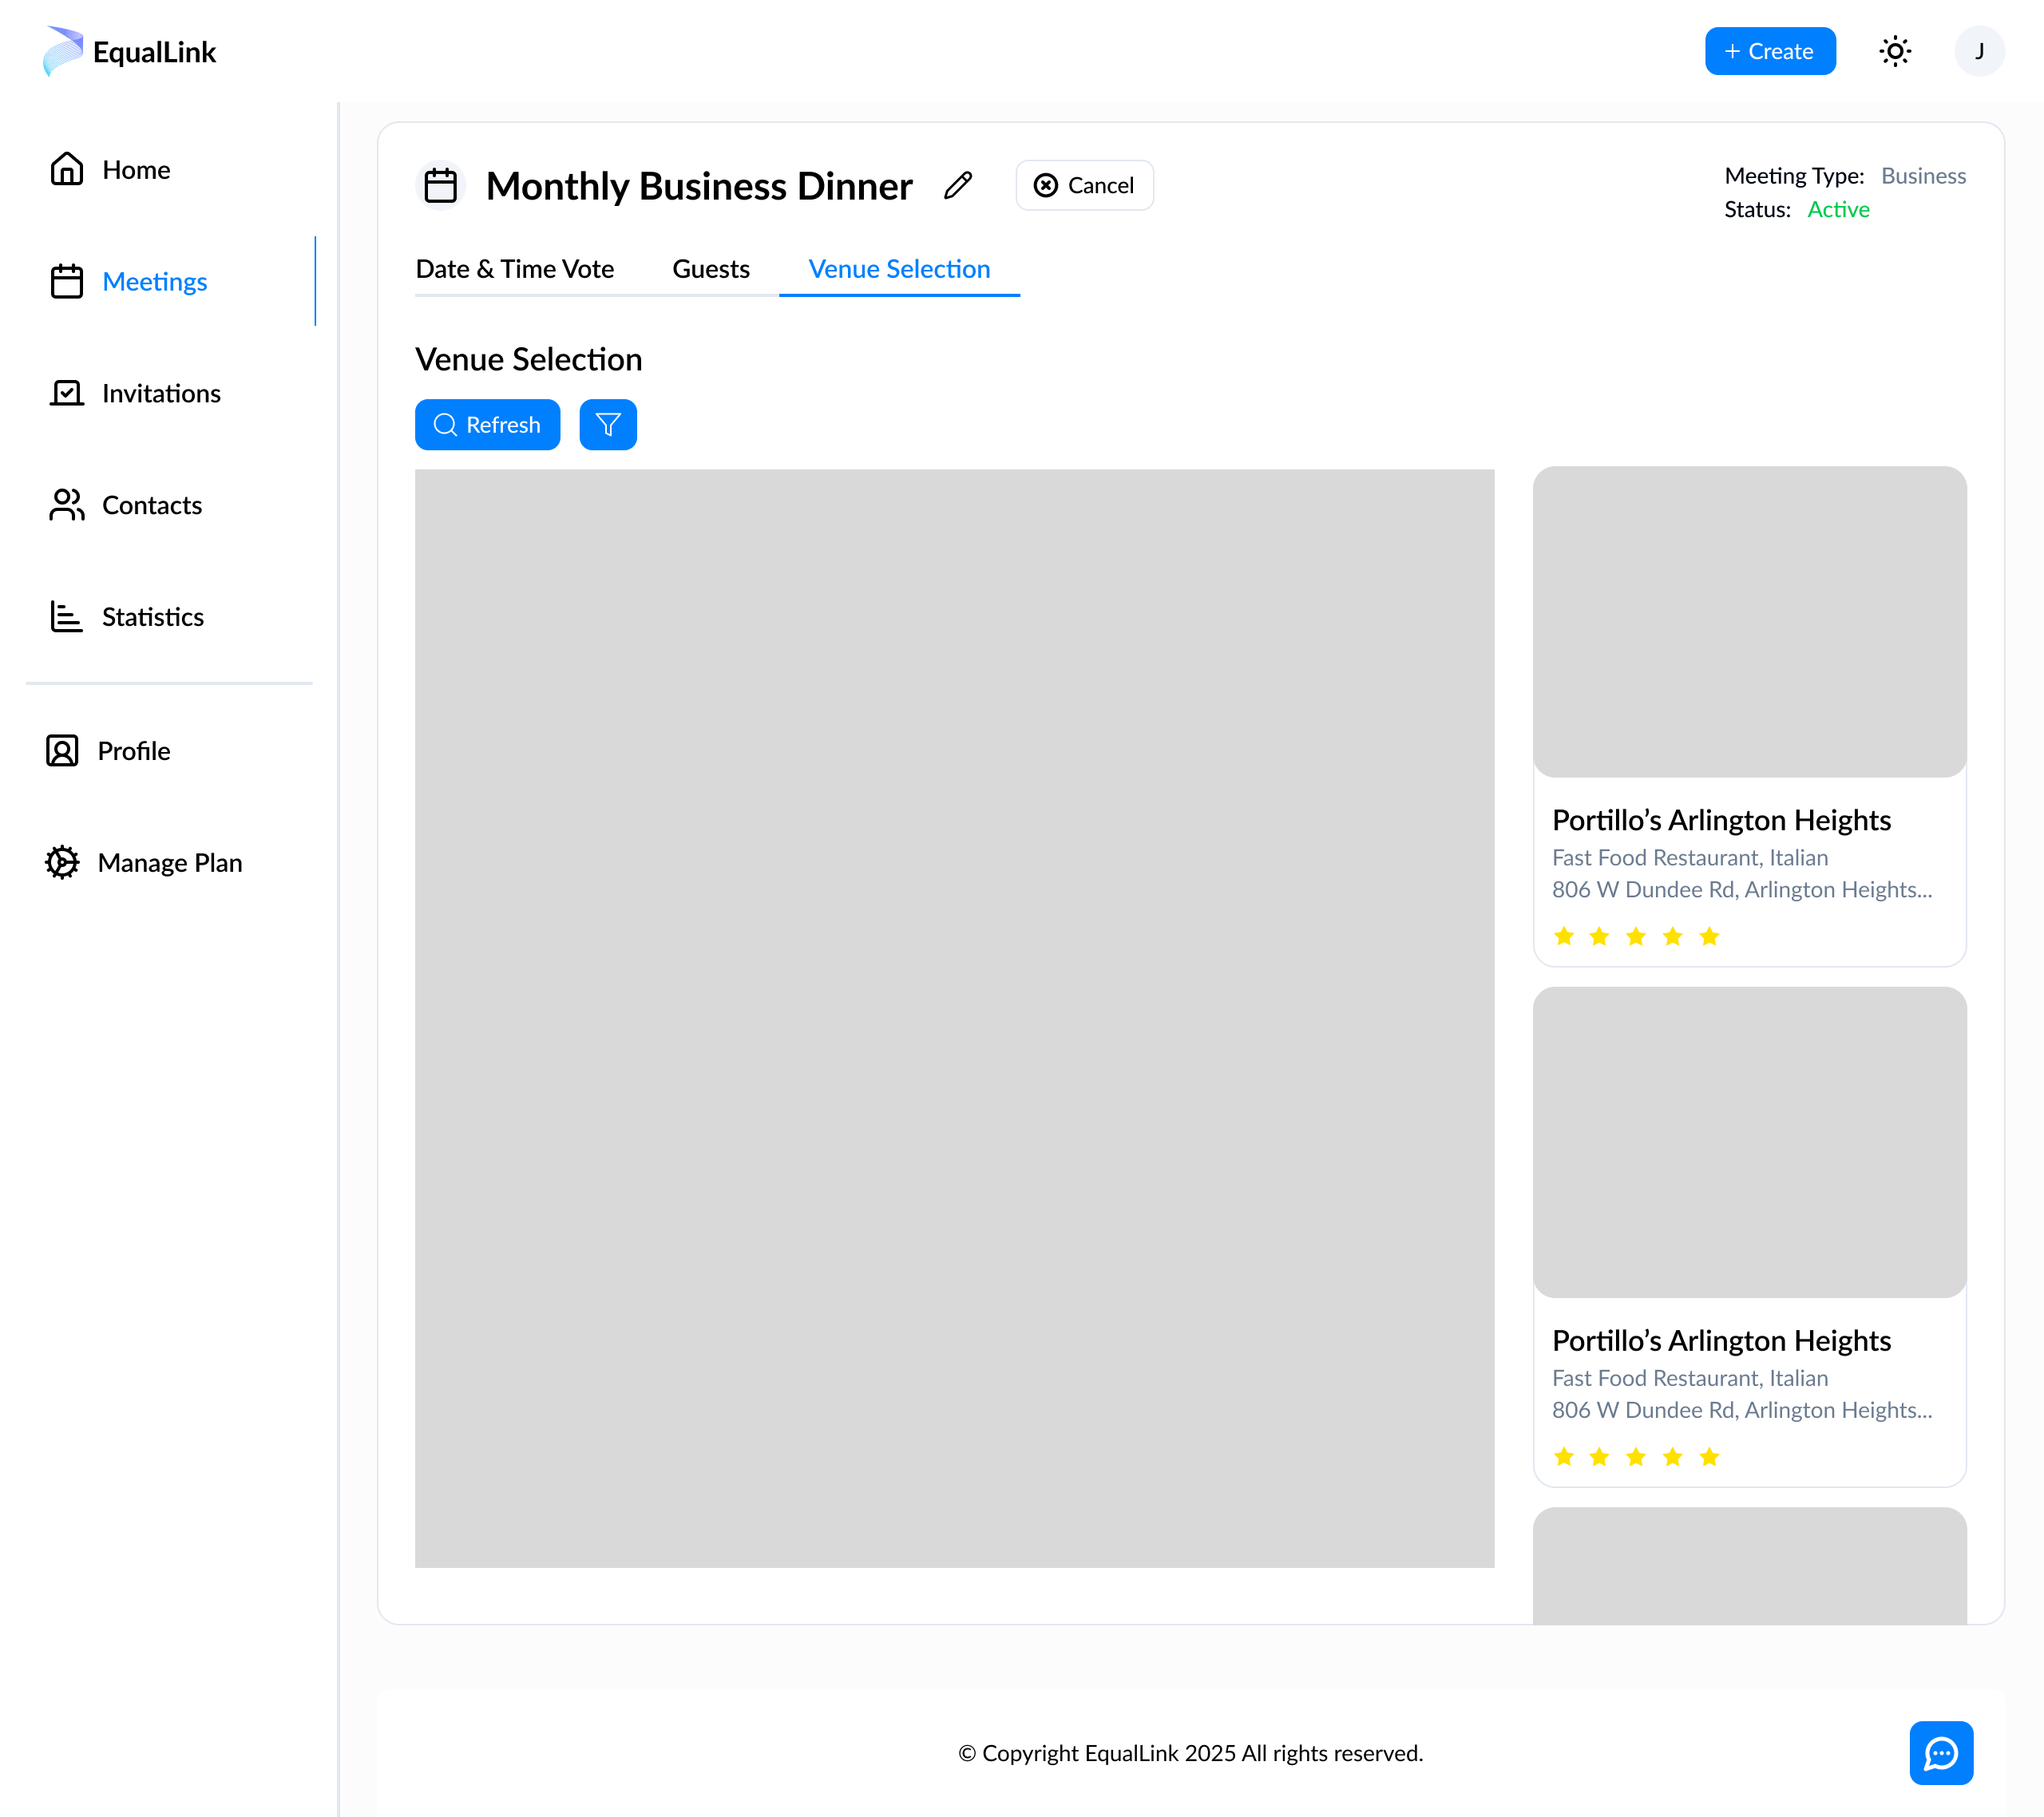Open Invitations from the sidebar
This screenshot has width=2044, height=1817.
(160, 393)
